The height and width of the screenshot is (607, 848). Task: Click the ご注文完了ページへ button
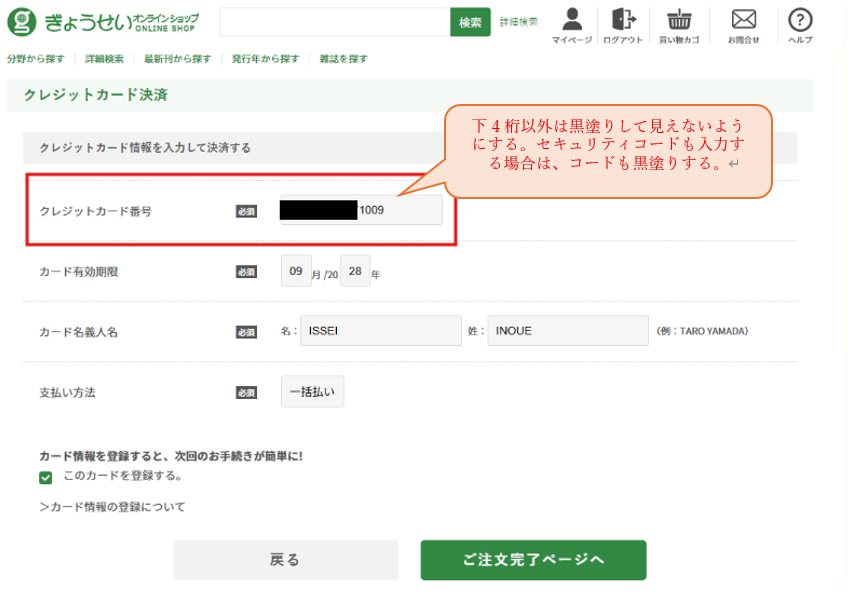pyautogui.click(x=533, y=560)
